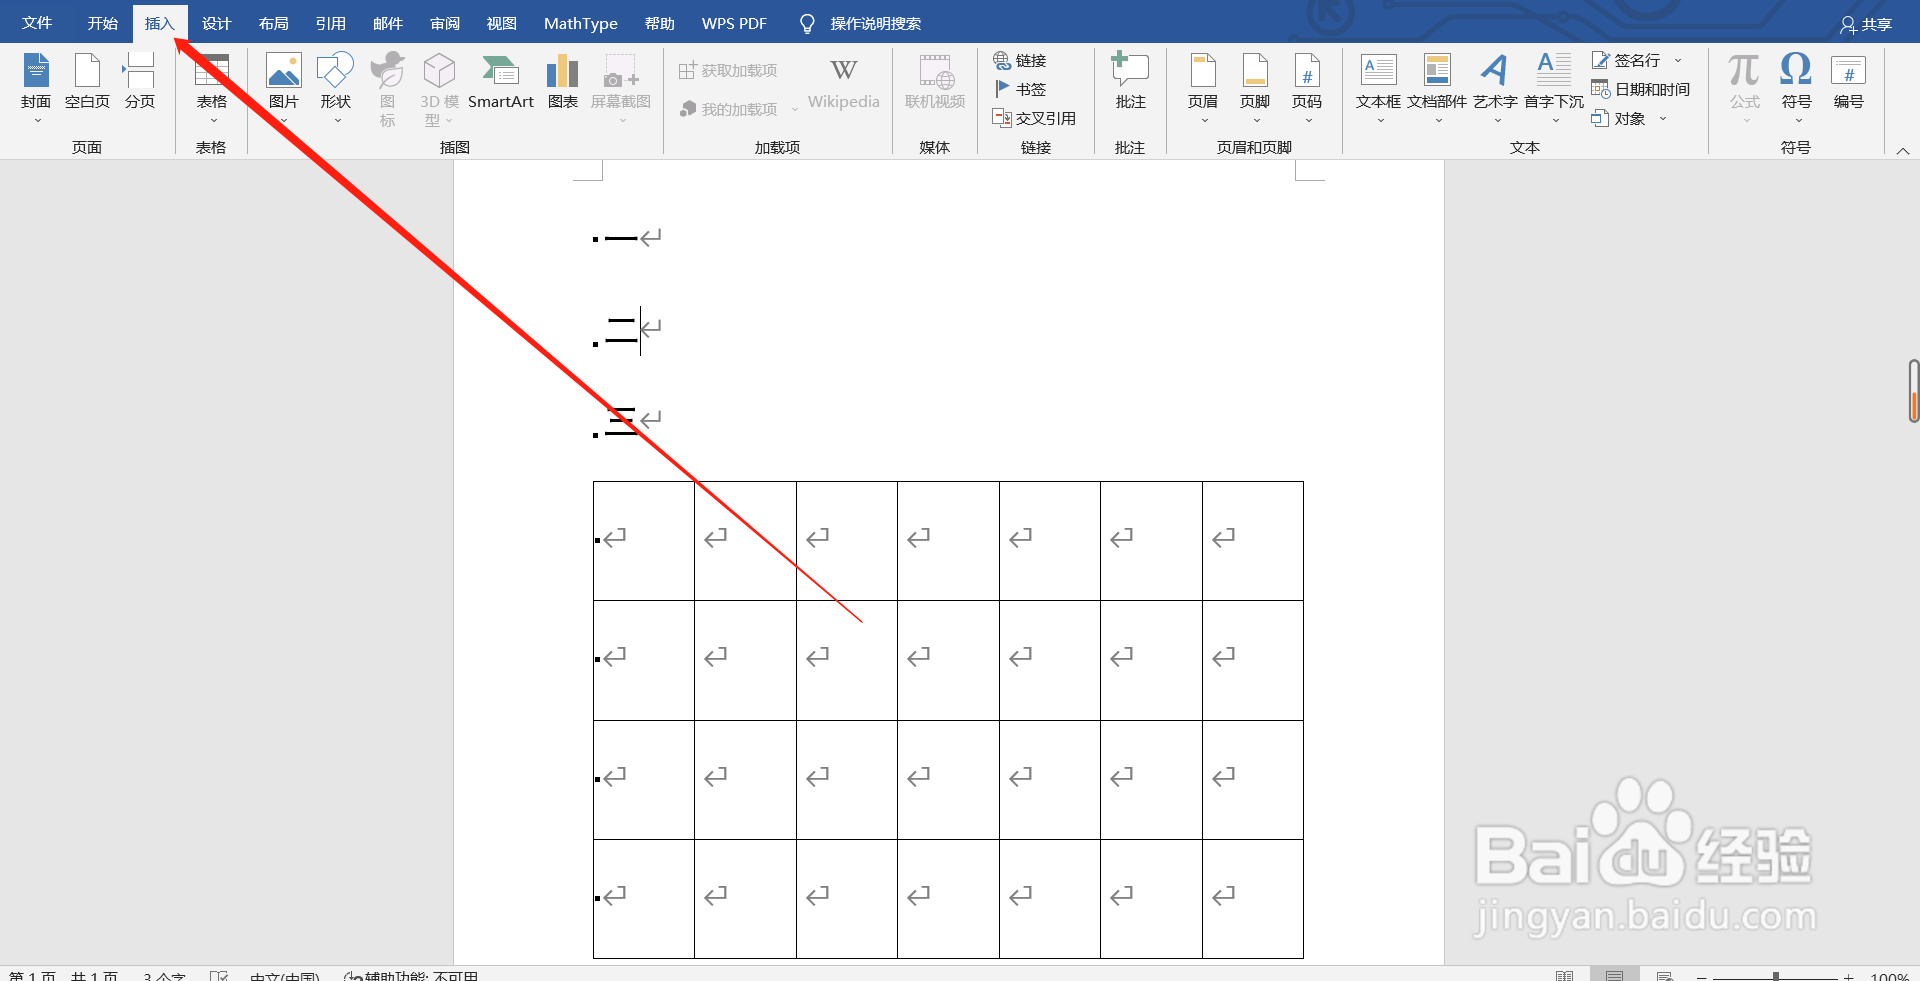Click the 3D models (3D模型) button
This screenshot has width=1920, height=981.
tap(439, 88)
